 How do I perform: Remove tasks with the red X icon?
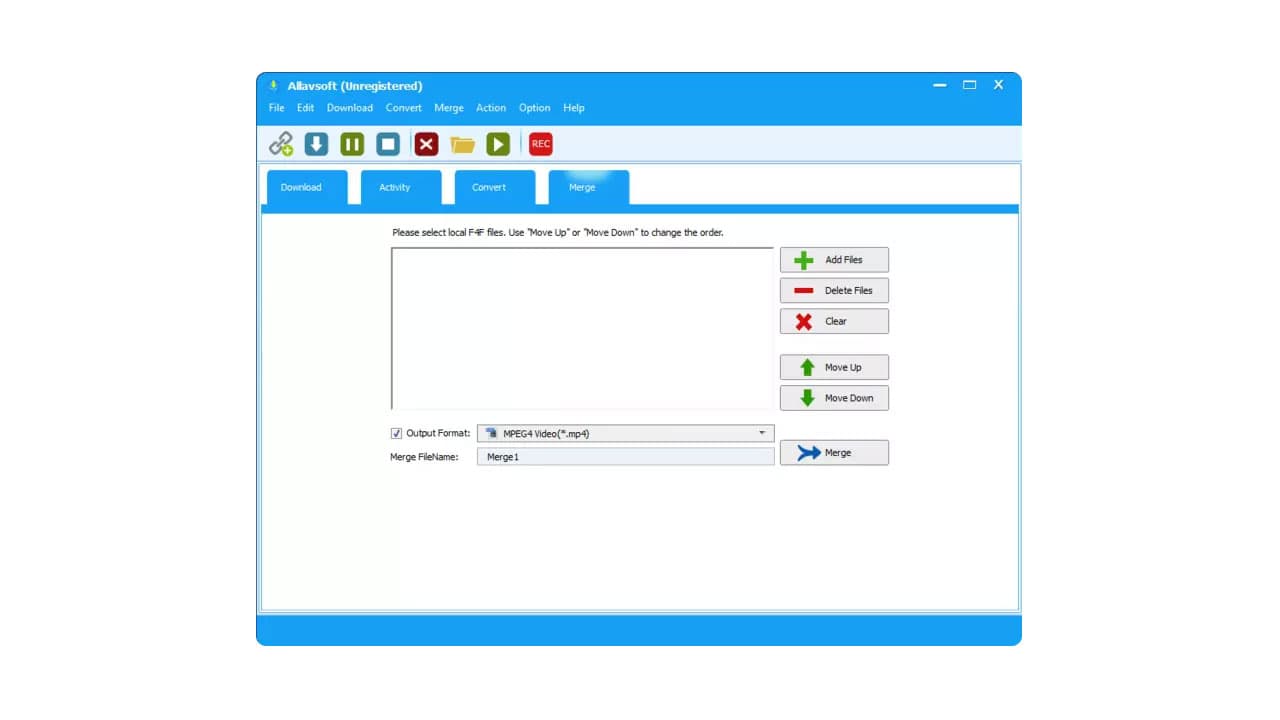(x=426, y=144)
